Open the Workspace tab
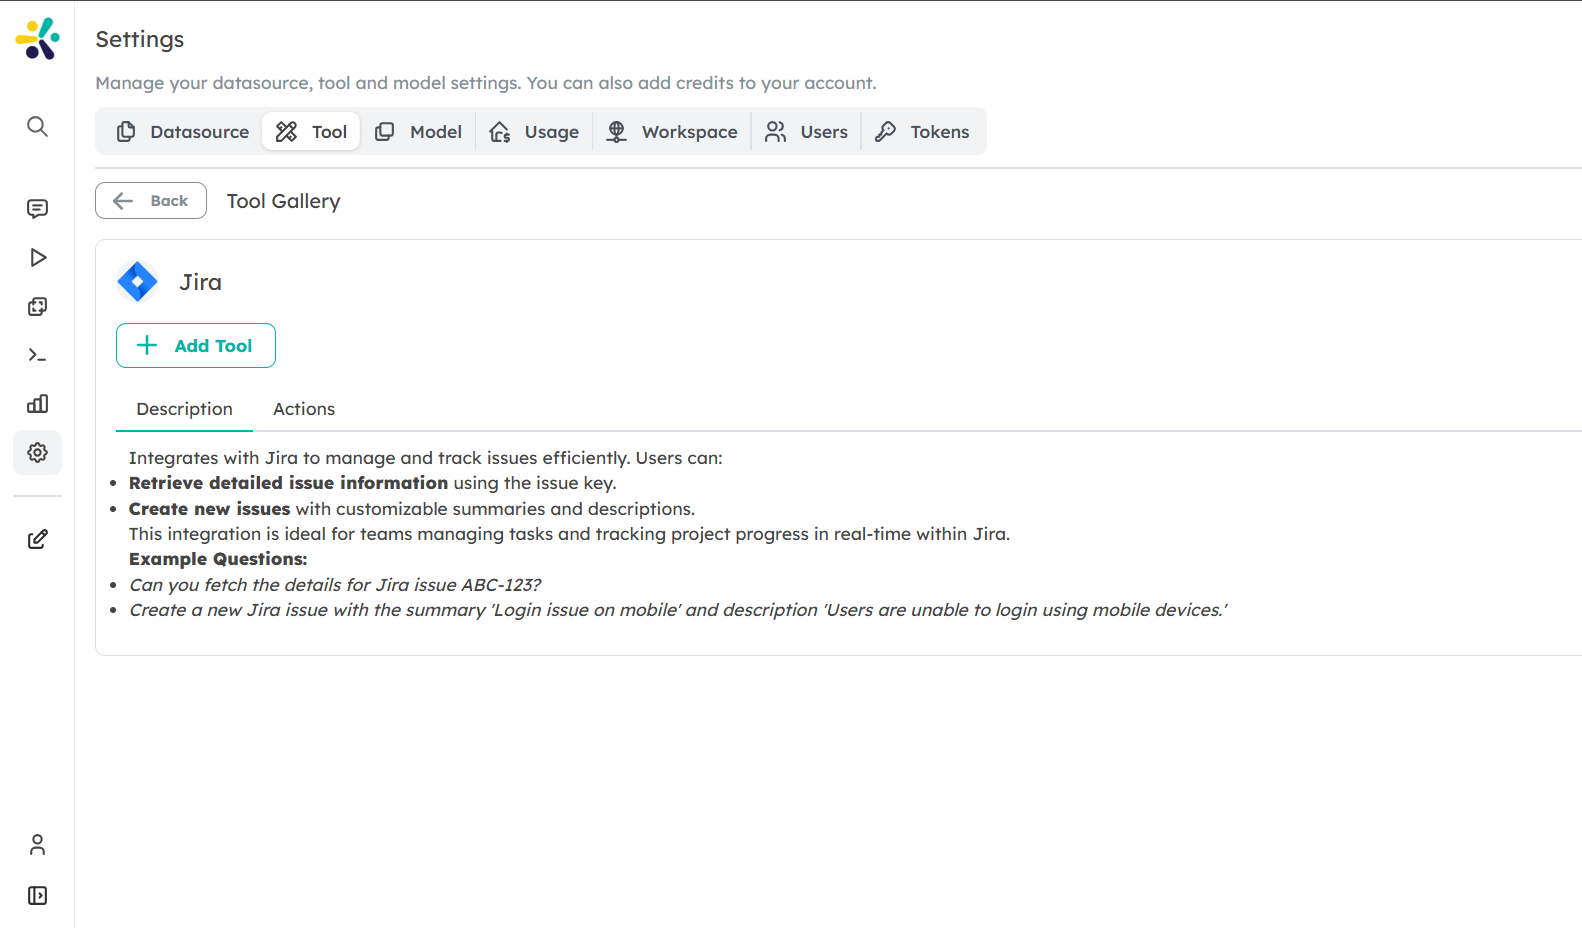The image size is (1582, 928). pyautogui.click(x=672, y=132)
